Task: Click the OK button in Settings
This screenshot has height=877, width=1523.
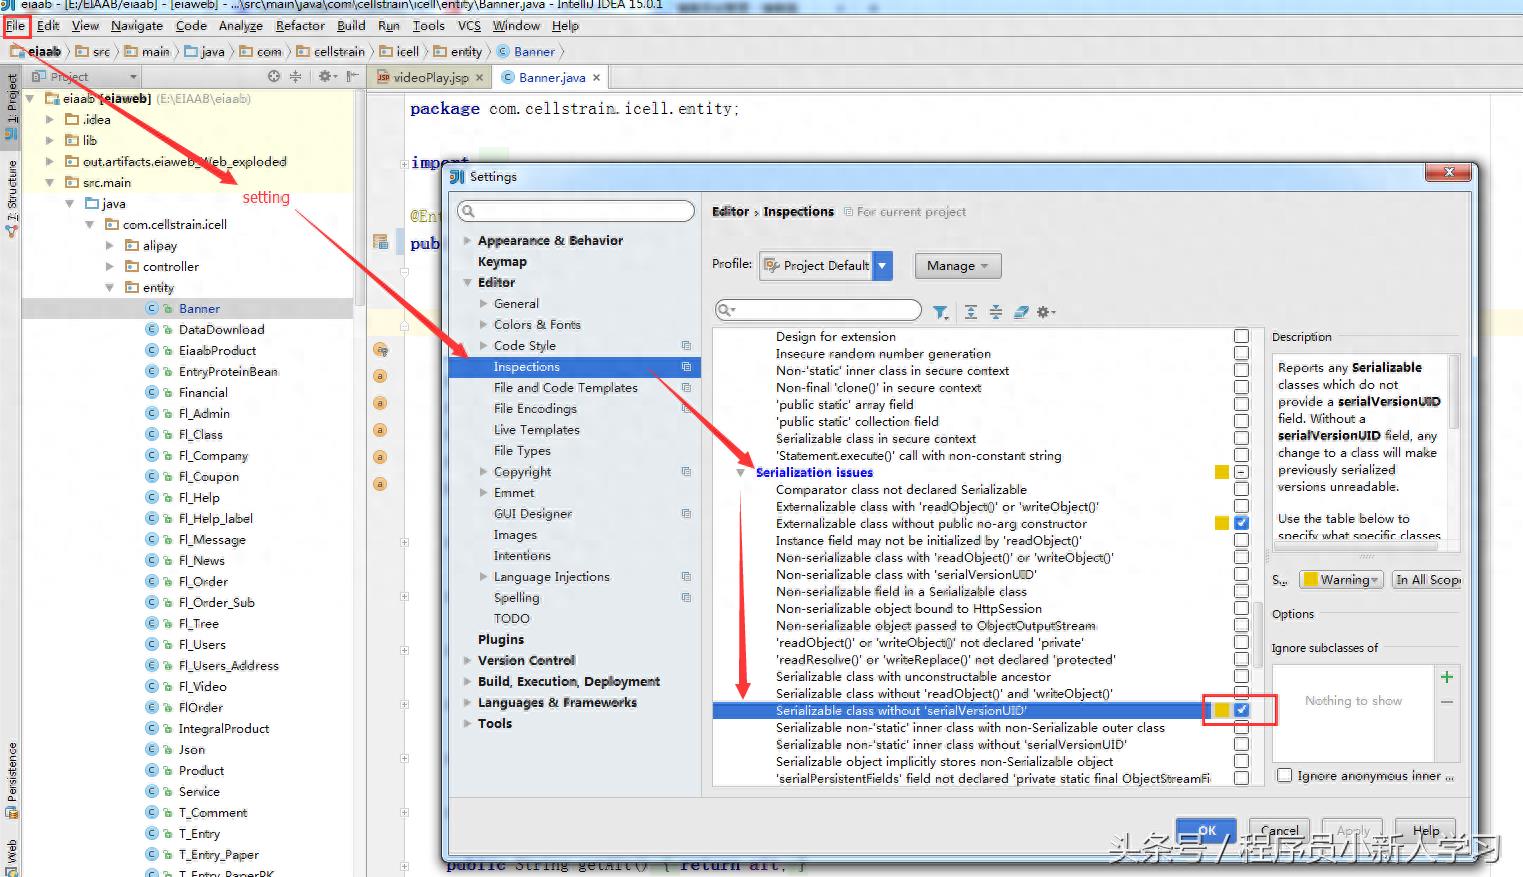Action: [x=1205, y=831]
